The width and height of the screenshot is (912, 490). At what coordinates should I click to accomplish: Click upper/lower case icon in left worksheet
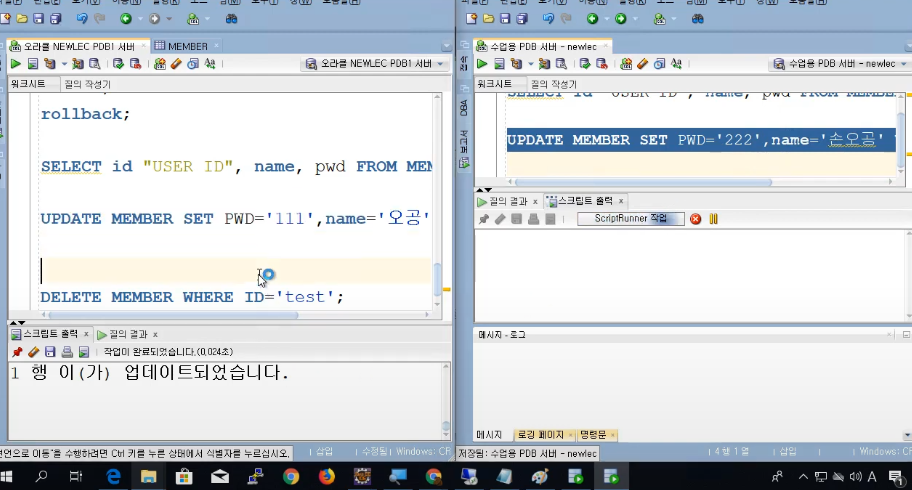point(210,64)
